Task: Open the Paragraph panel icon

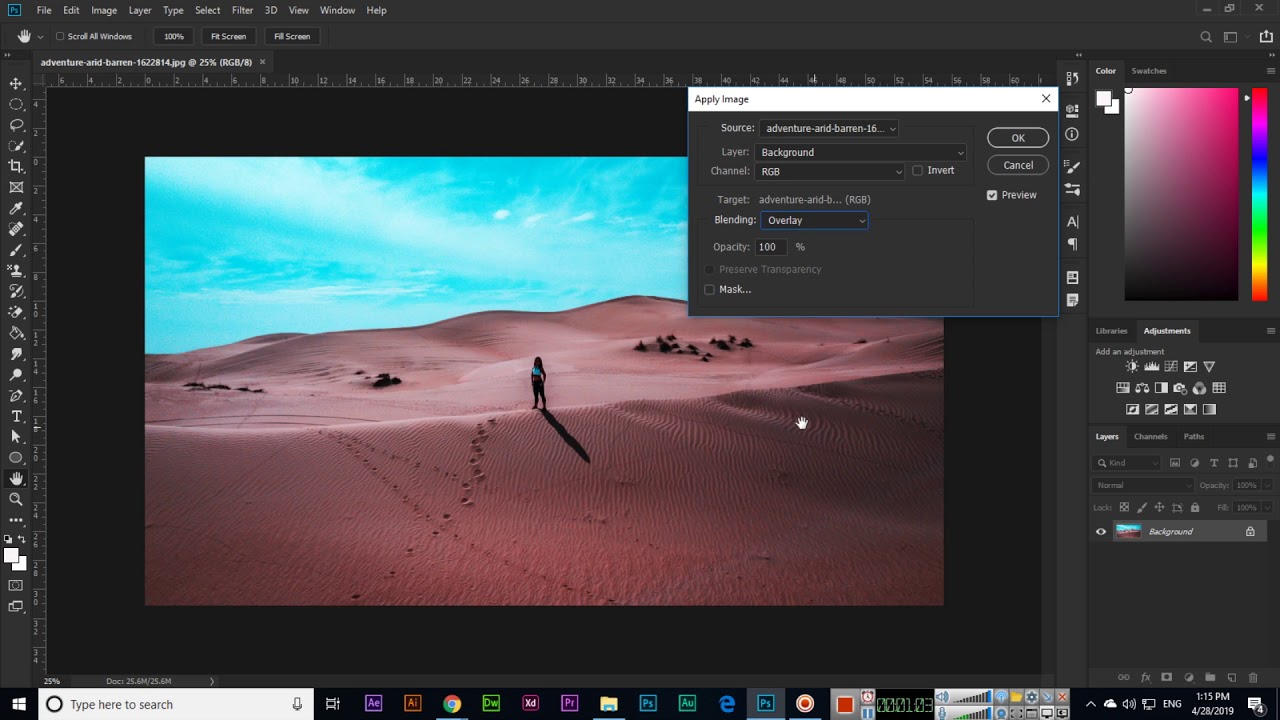Action: (1072, 244)
